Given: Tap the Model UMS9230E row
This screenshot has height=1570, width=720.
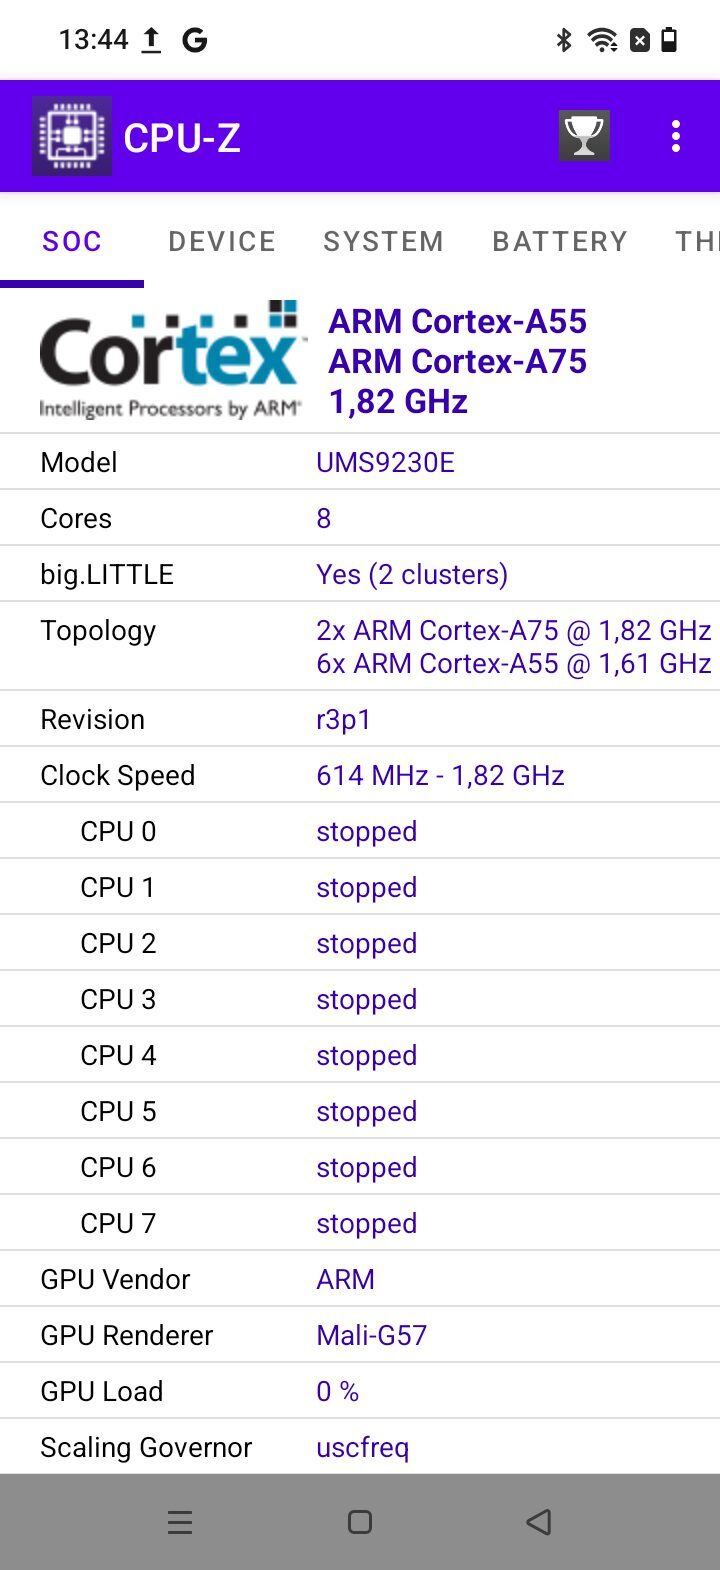Looking at the screenshot, I should (360, 462).
